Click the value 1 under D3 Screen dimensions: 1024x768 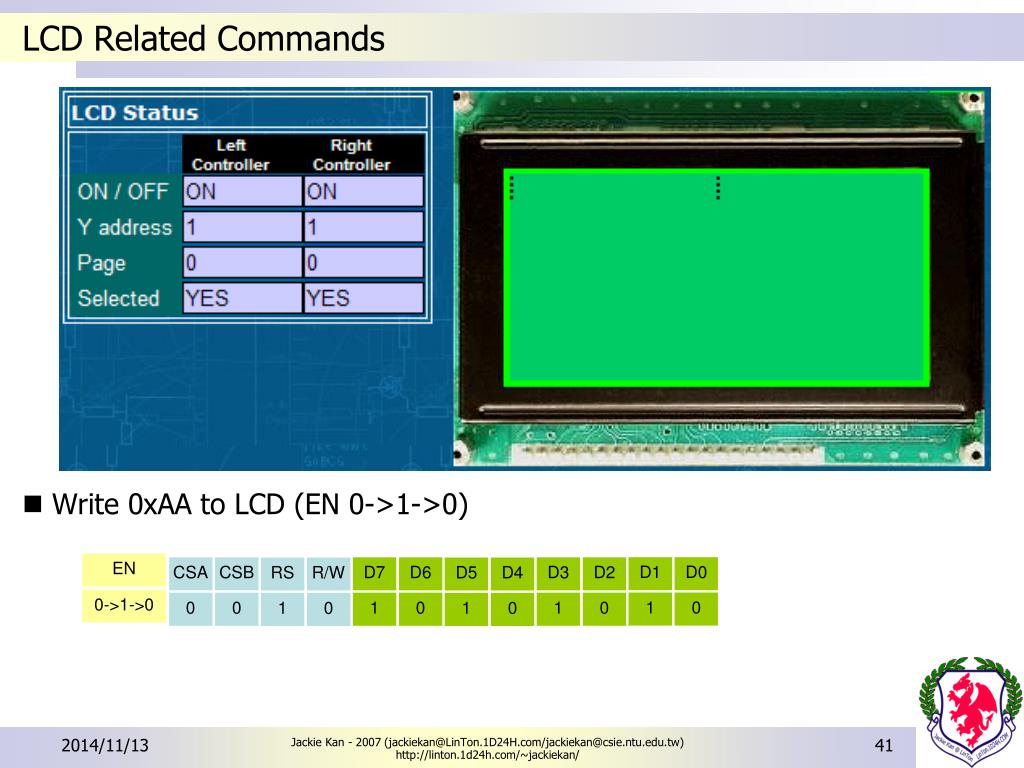point(558,609)
